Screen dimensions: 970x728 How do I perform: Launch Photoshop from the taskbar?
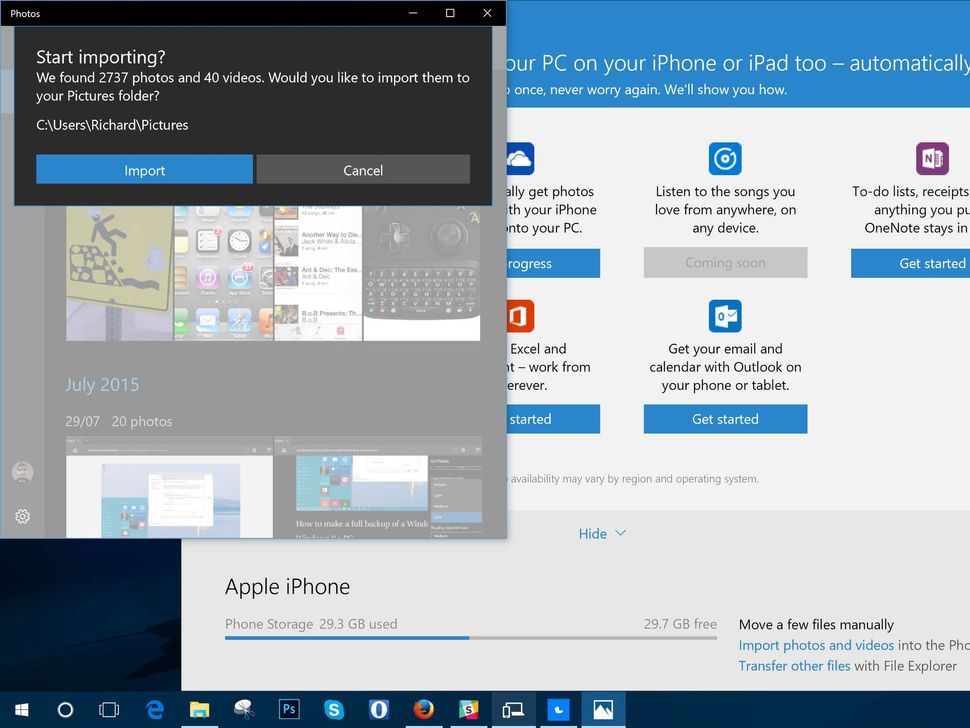pos(289,709)
